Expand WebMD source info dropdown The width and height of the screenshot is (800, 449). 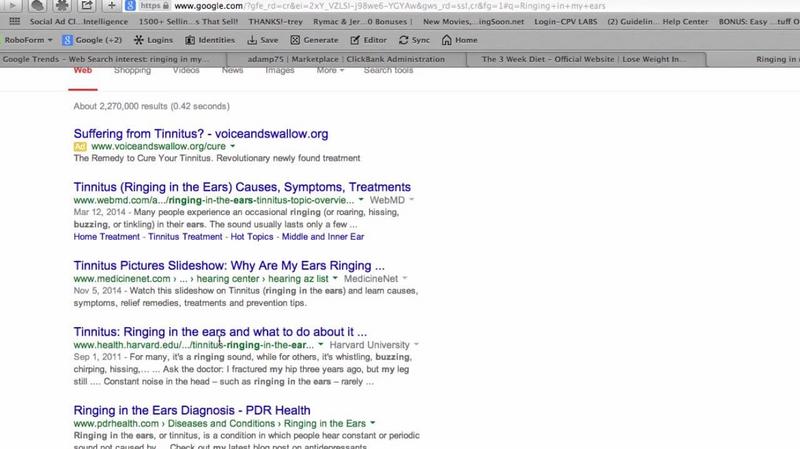click(x=411, y=200)
